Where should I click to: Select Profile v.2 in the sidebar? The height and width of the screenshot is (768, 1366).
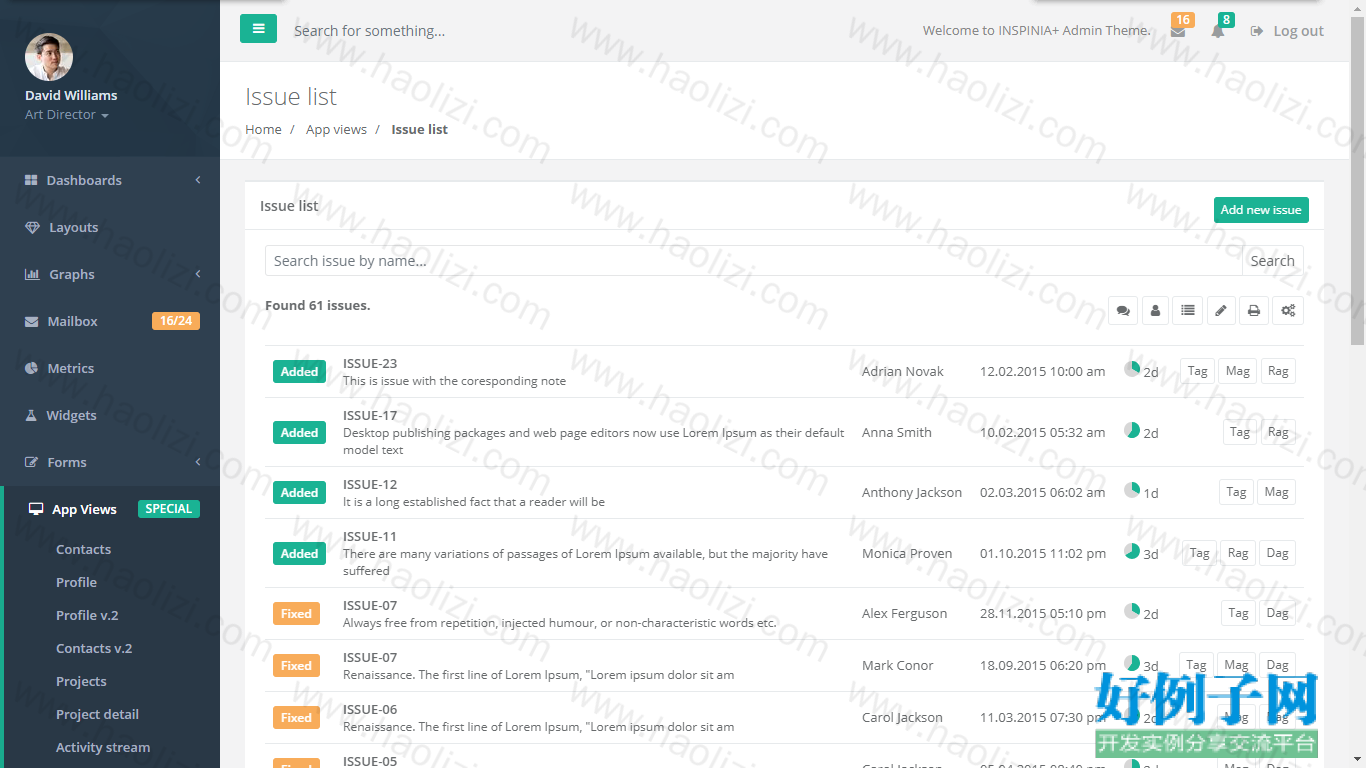tap(87, 615)
